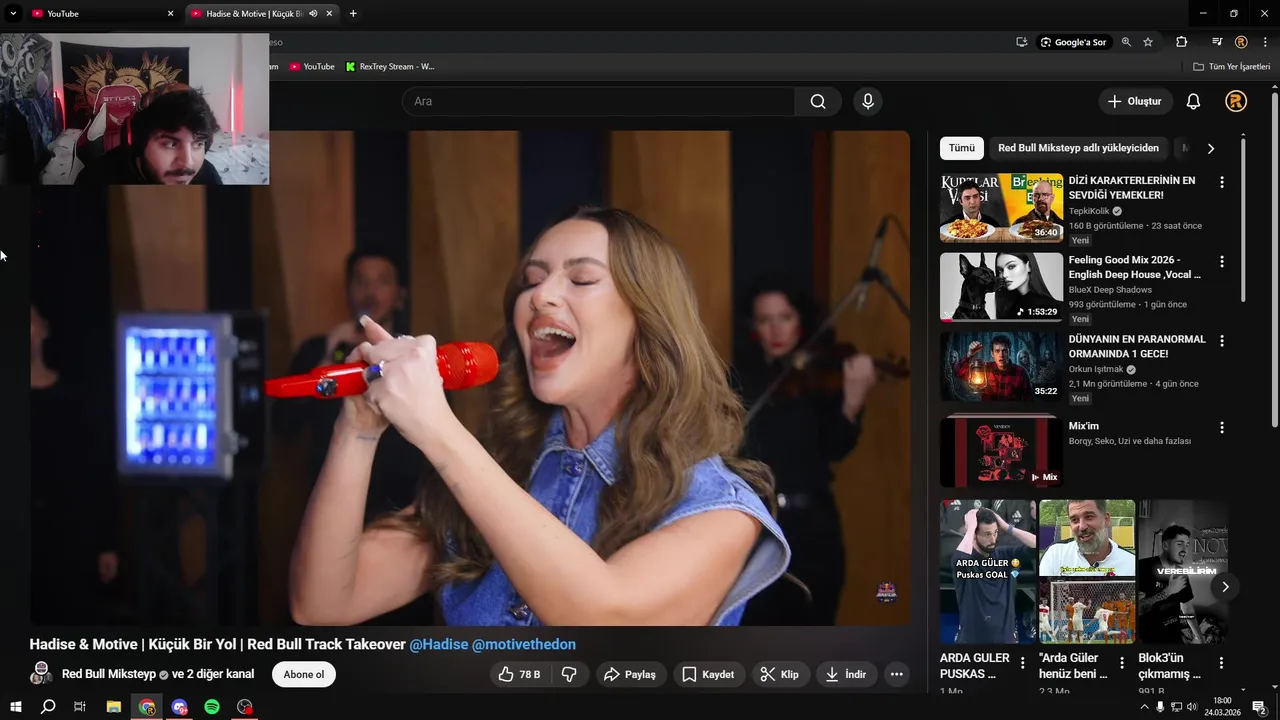Click the Google'a Sor button
Viewport: 1280px width, 720px height.
pos(1073,42)
